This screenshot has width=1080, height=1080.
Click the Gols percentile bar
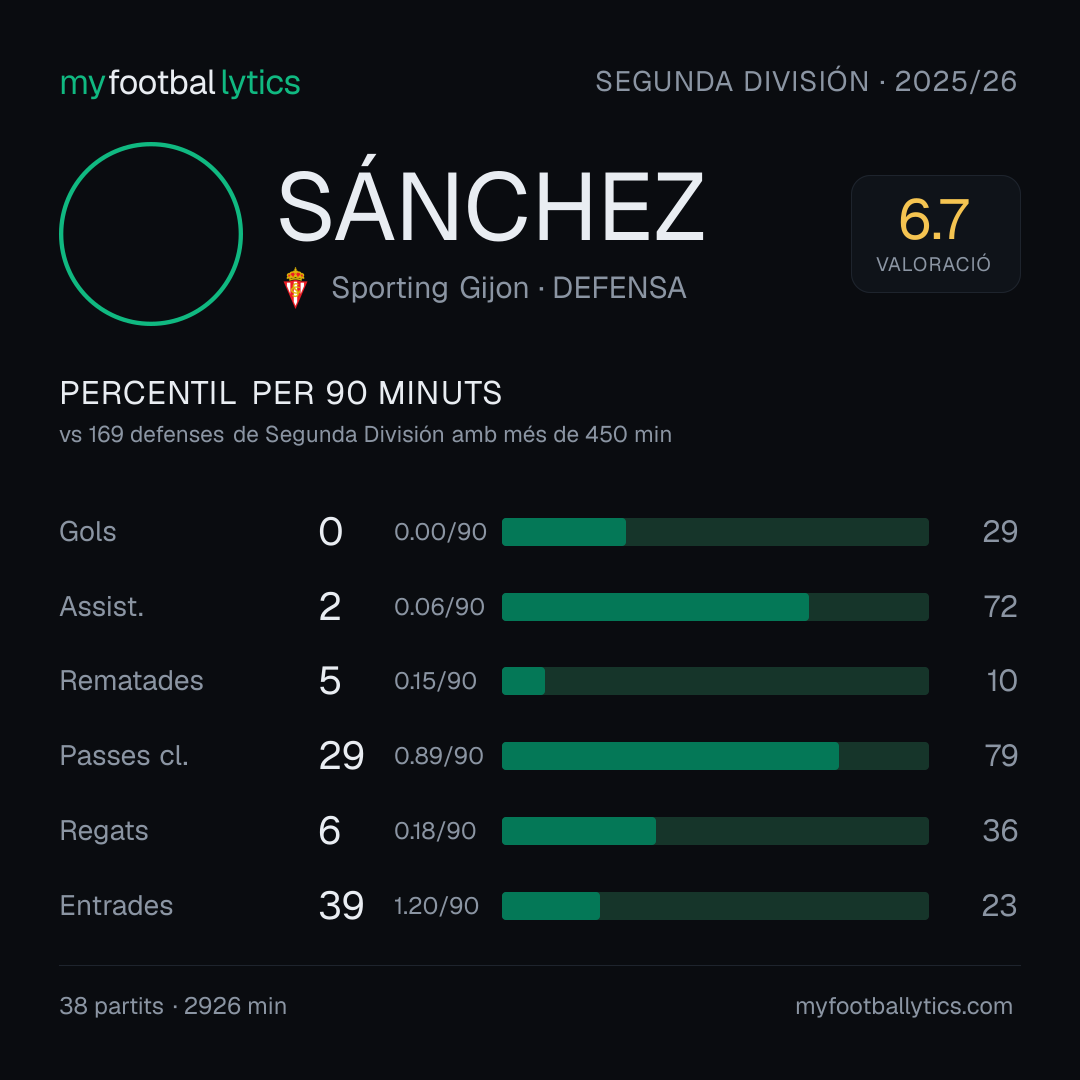[x=715, y=532]
